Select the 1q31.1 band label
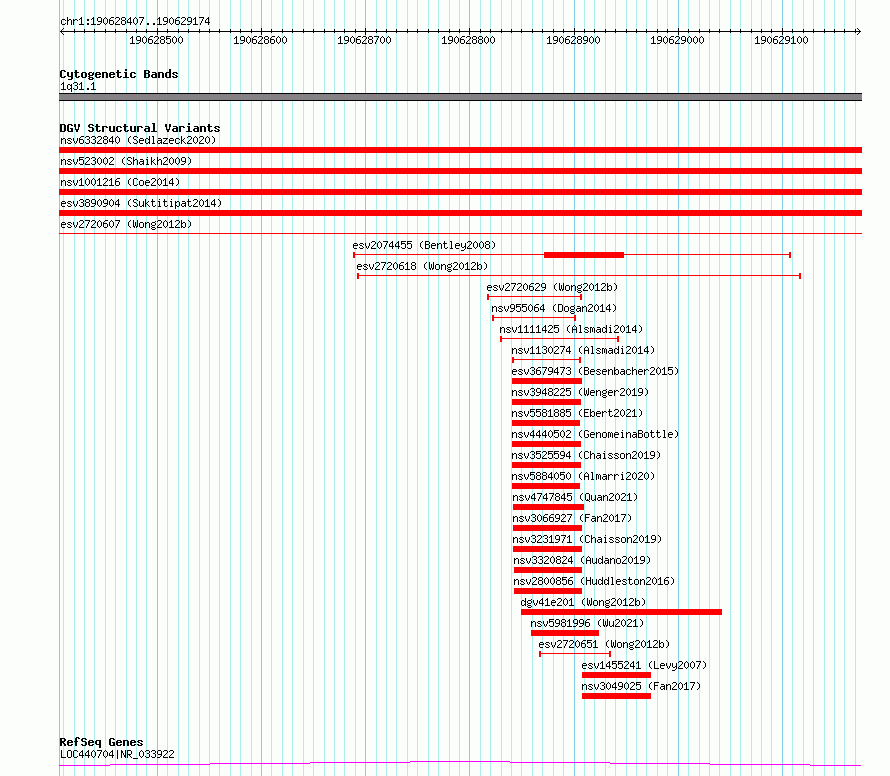 pos(78,86)
